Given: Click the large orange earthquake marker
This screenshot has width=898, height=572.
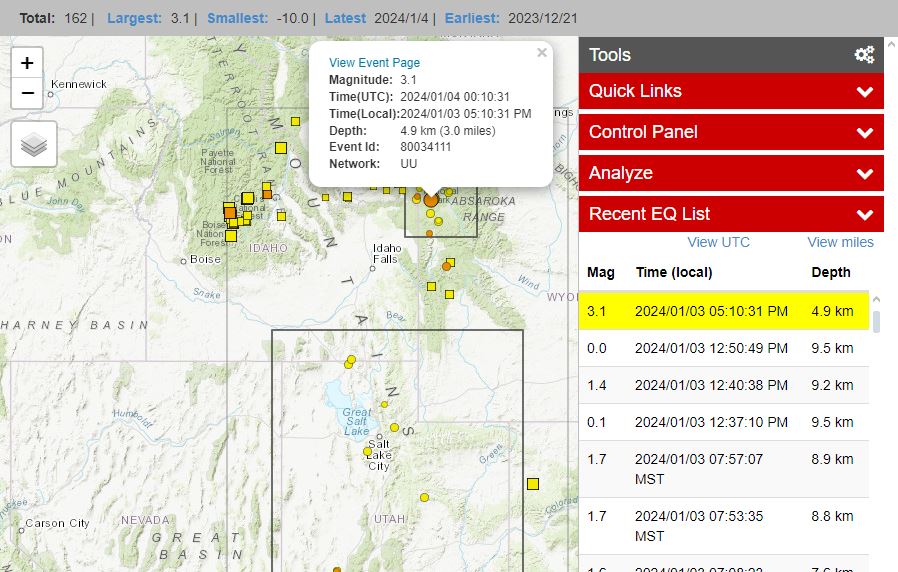Looking at the screenshot, I should click(x=431, y=200).
